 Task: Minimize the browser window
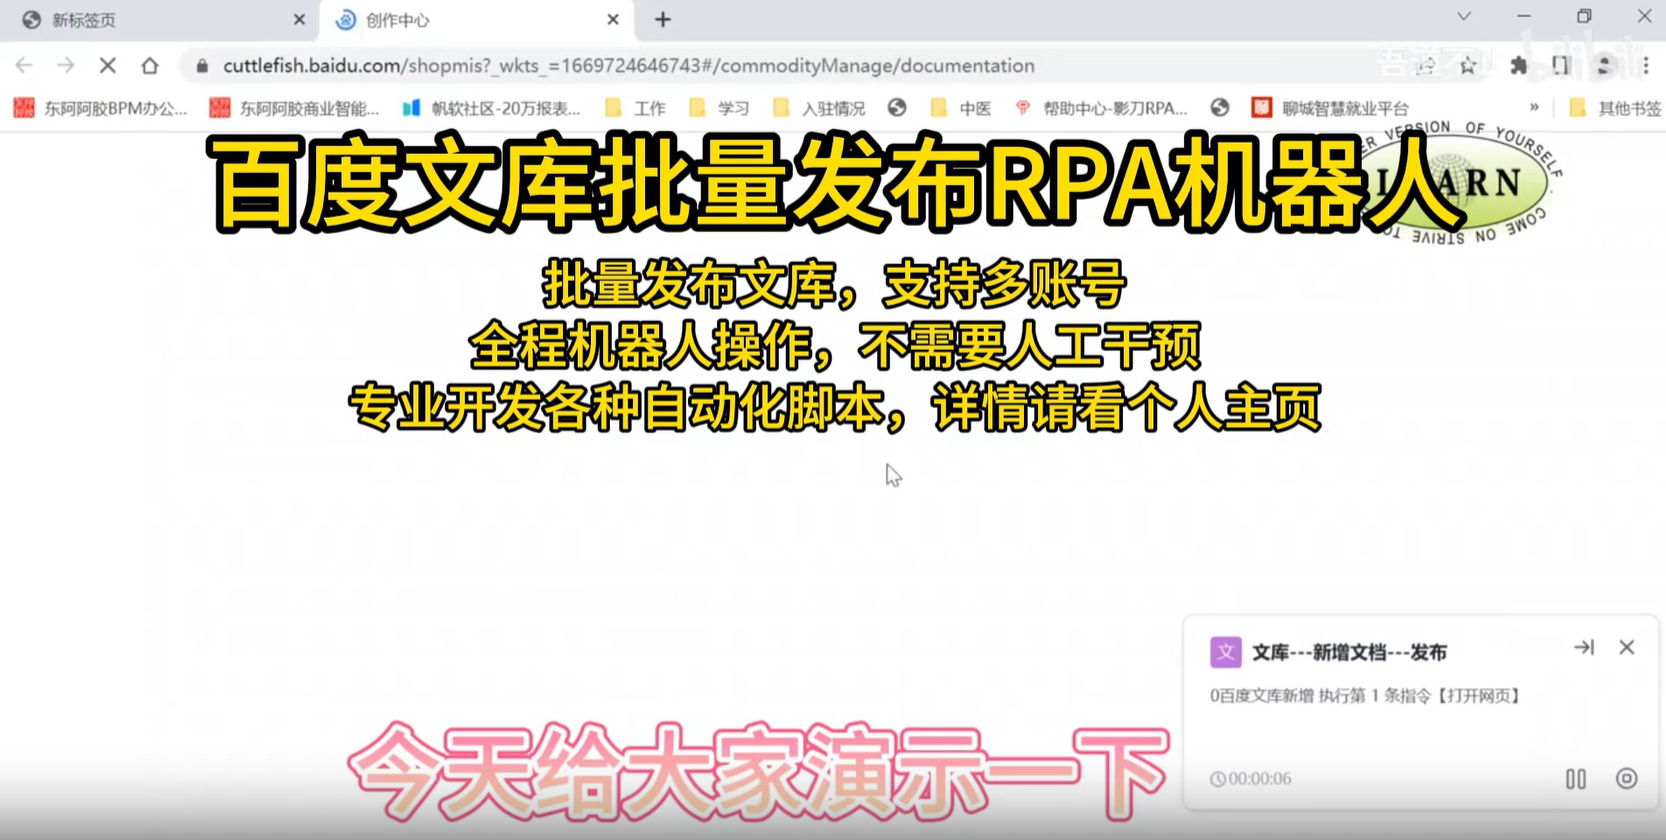(1524, 16)
